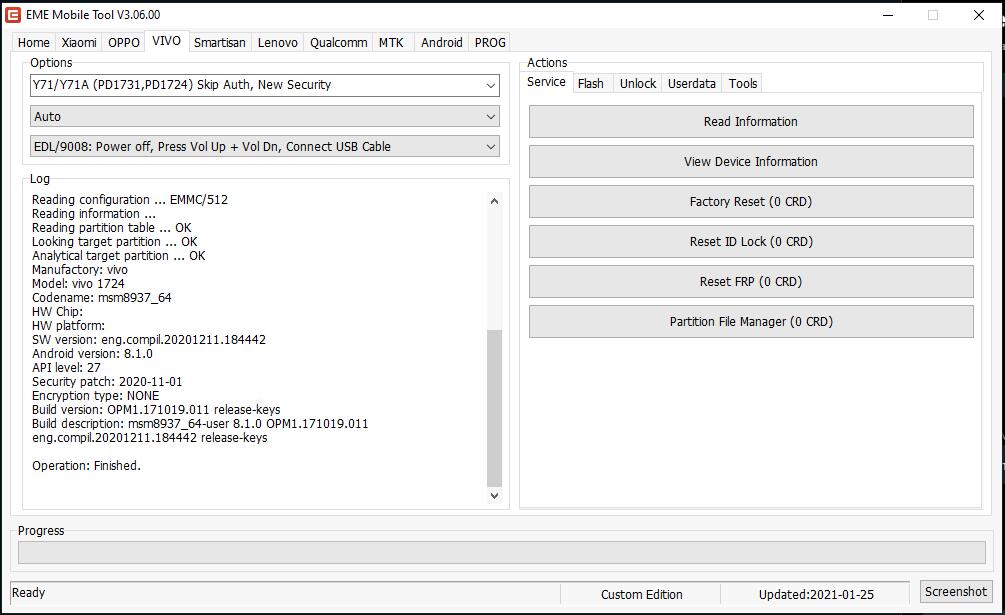
Task: Open Partition File Manager (0 CRD)
Action: coord(751,322)
